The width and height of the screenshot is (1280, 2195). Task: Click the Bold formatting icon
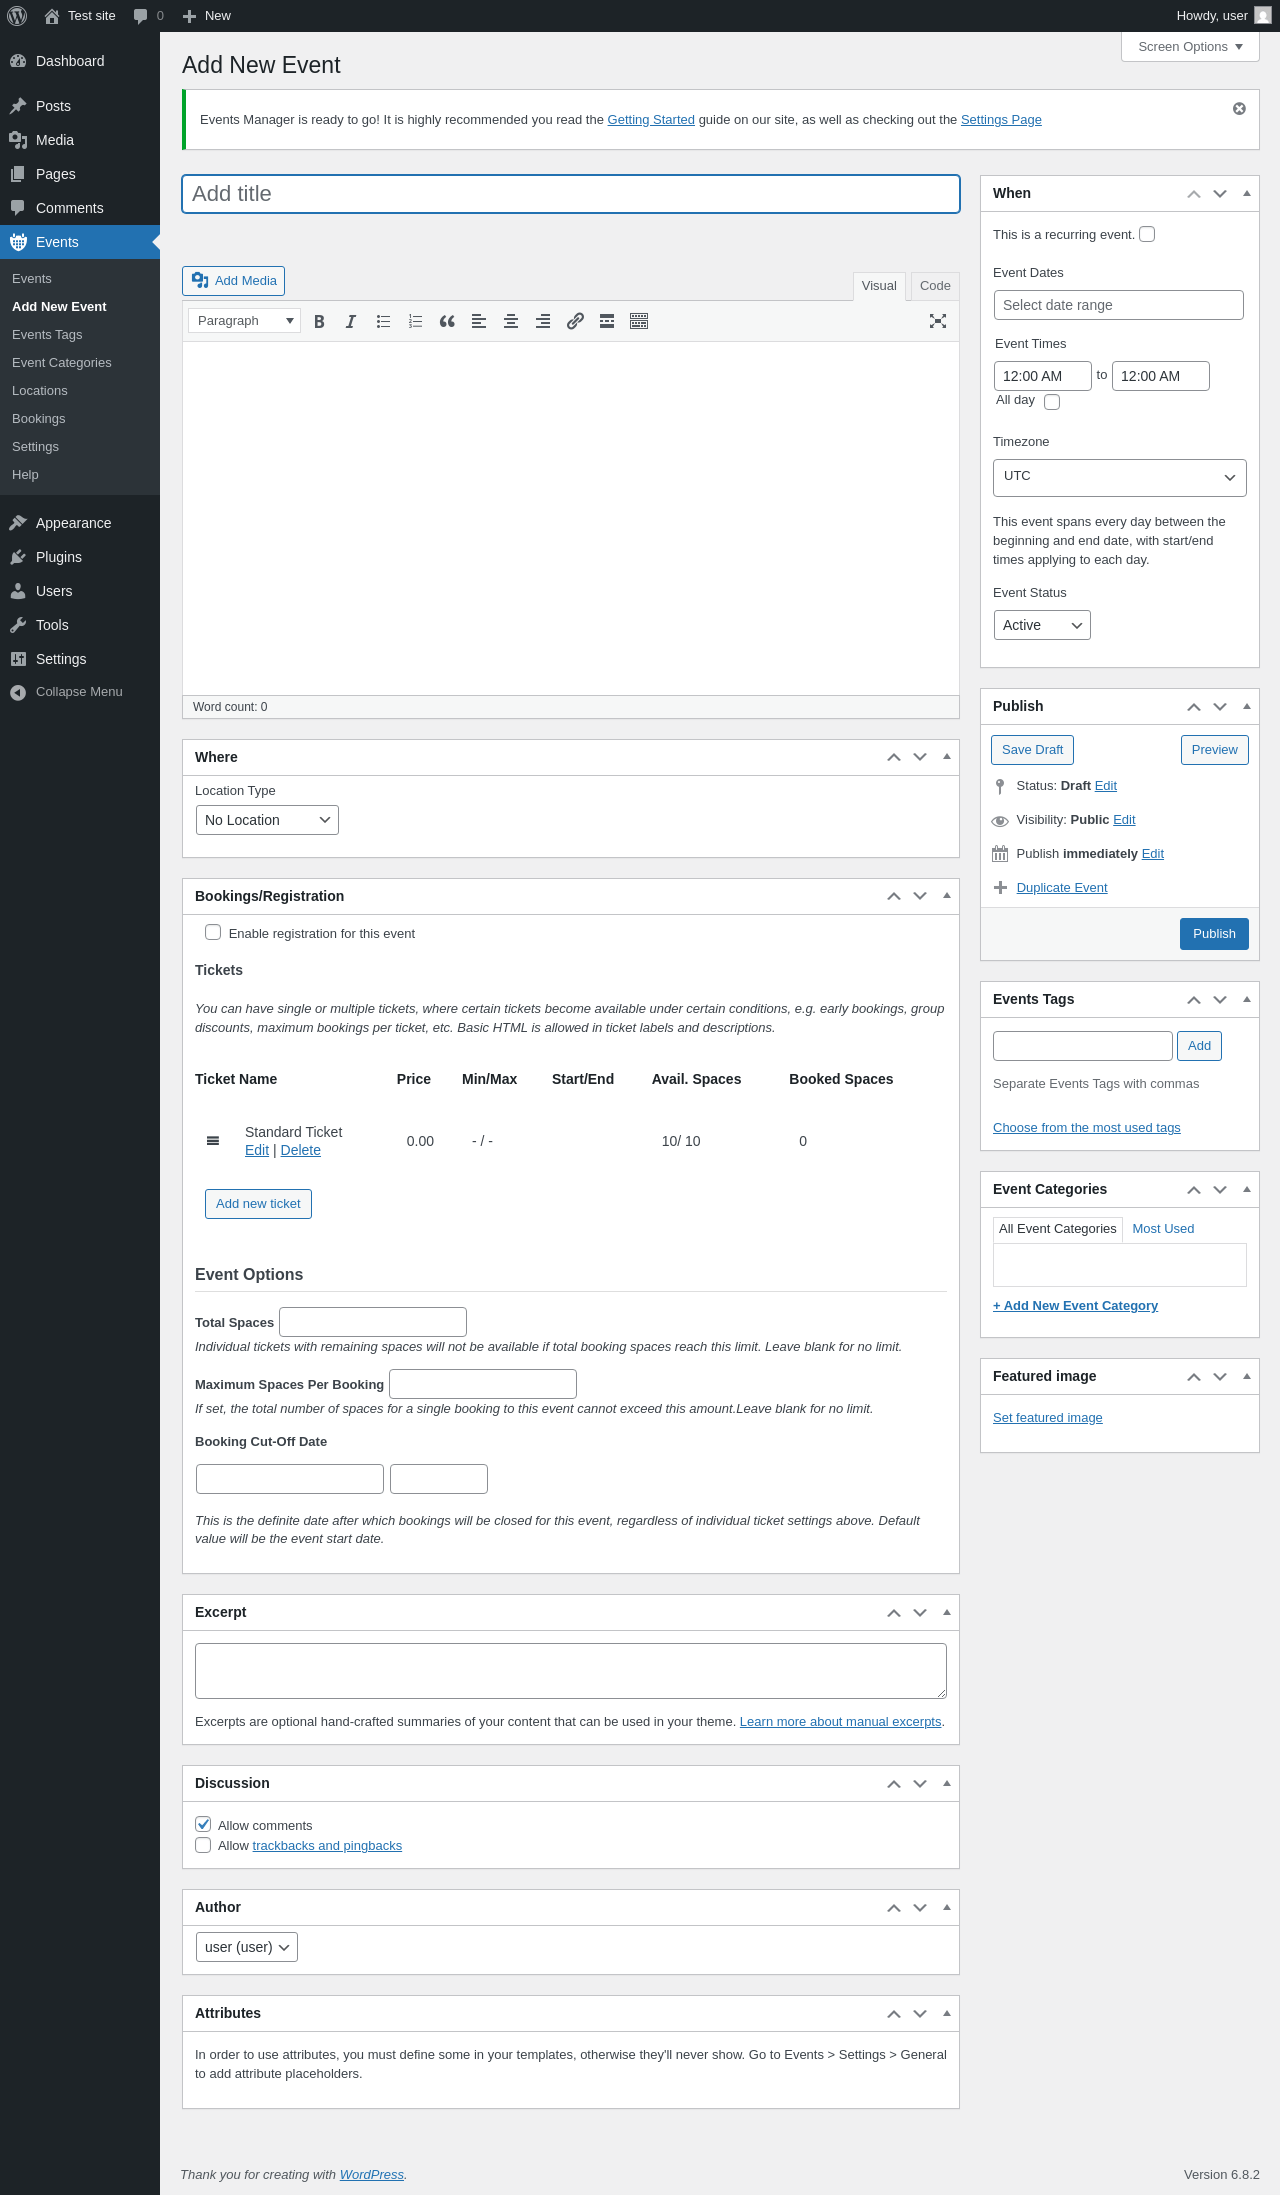pos(319,321)
